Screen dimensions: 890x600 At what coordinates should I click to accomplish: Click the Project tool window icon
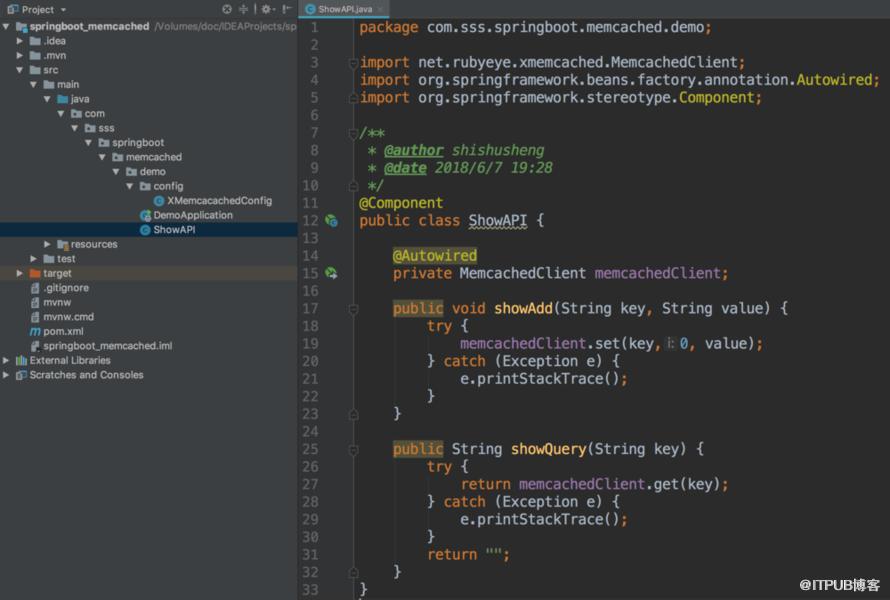[x=12, y=9]
